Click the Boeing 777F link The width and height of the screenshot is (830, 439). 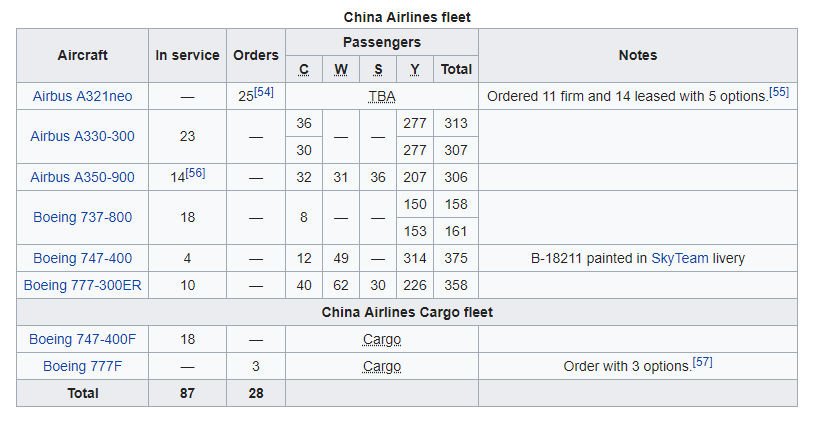[x=82, y=366]
